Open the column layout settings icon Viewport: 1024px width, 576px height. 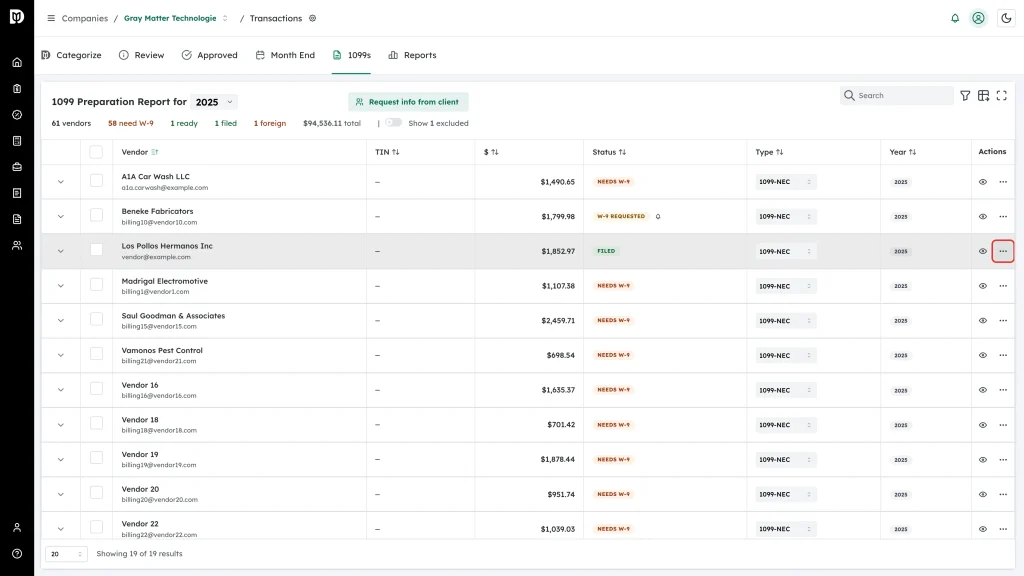tap(984, 95)
